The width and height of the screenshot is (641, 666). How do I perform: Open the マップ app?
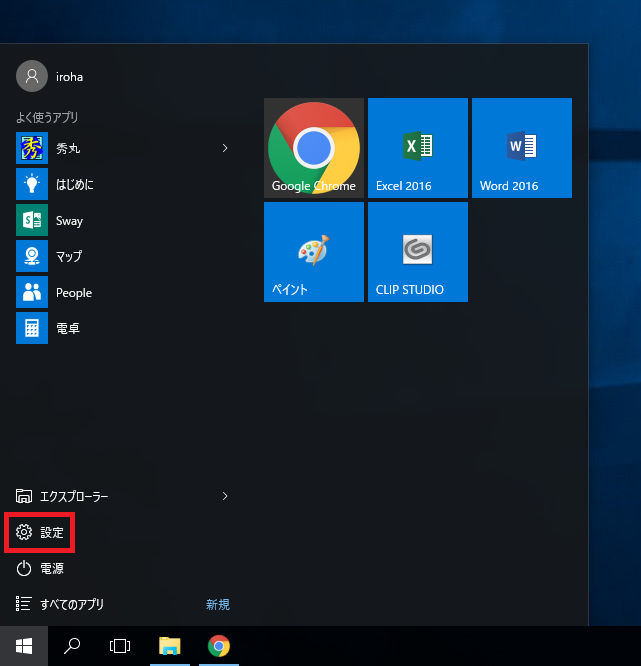[69, 256]
